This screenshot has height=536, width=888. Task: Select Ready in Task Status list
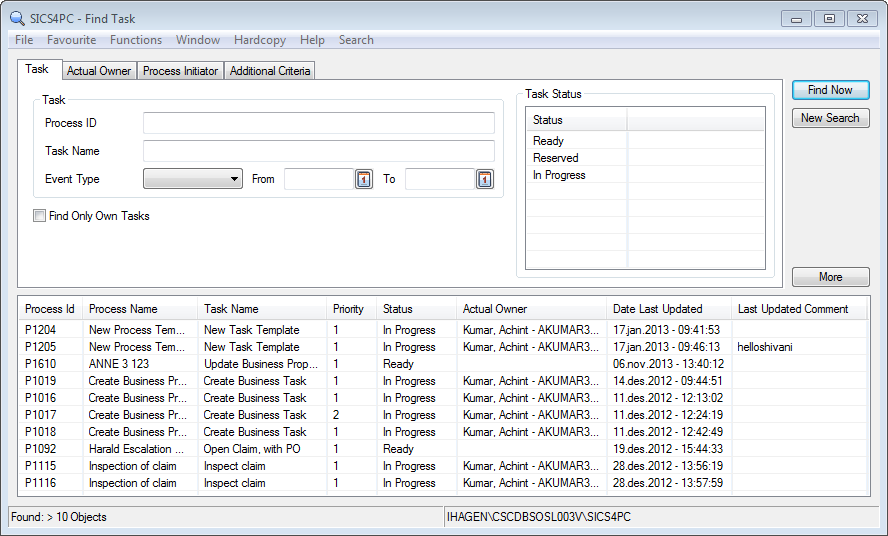[x=645, y=141]
